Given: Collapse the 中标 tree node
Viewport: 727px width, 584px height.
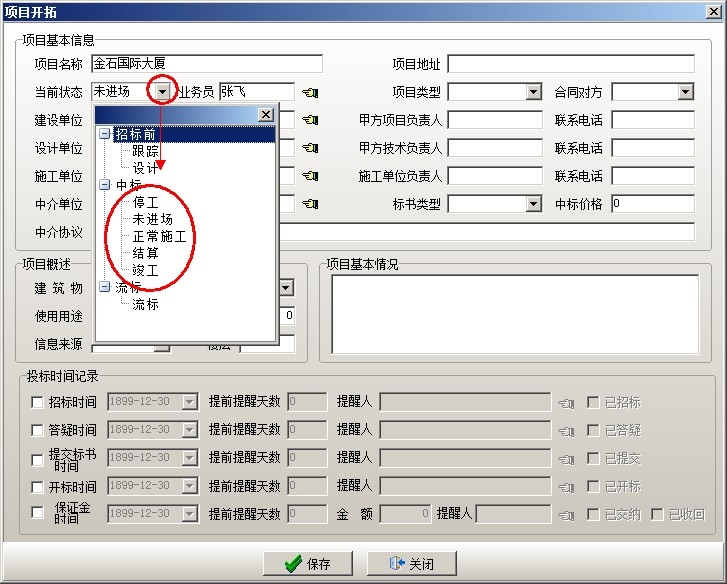Looking at the screenshot, I should click(x=105, y=185).
